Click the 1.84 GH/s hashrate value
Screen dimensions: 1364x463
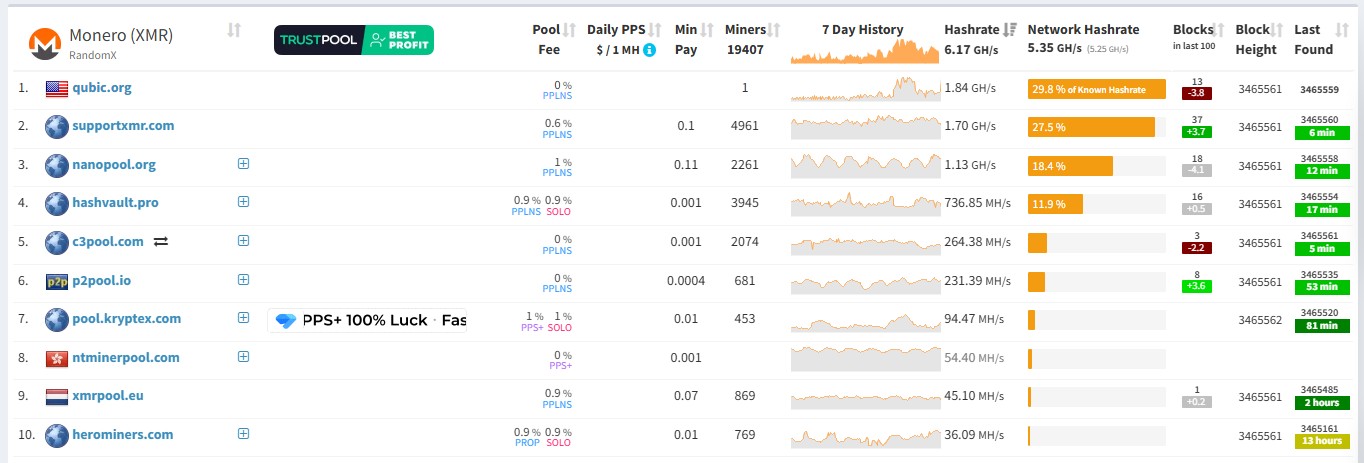point(970,88)
